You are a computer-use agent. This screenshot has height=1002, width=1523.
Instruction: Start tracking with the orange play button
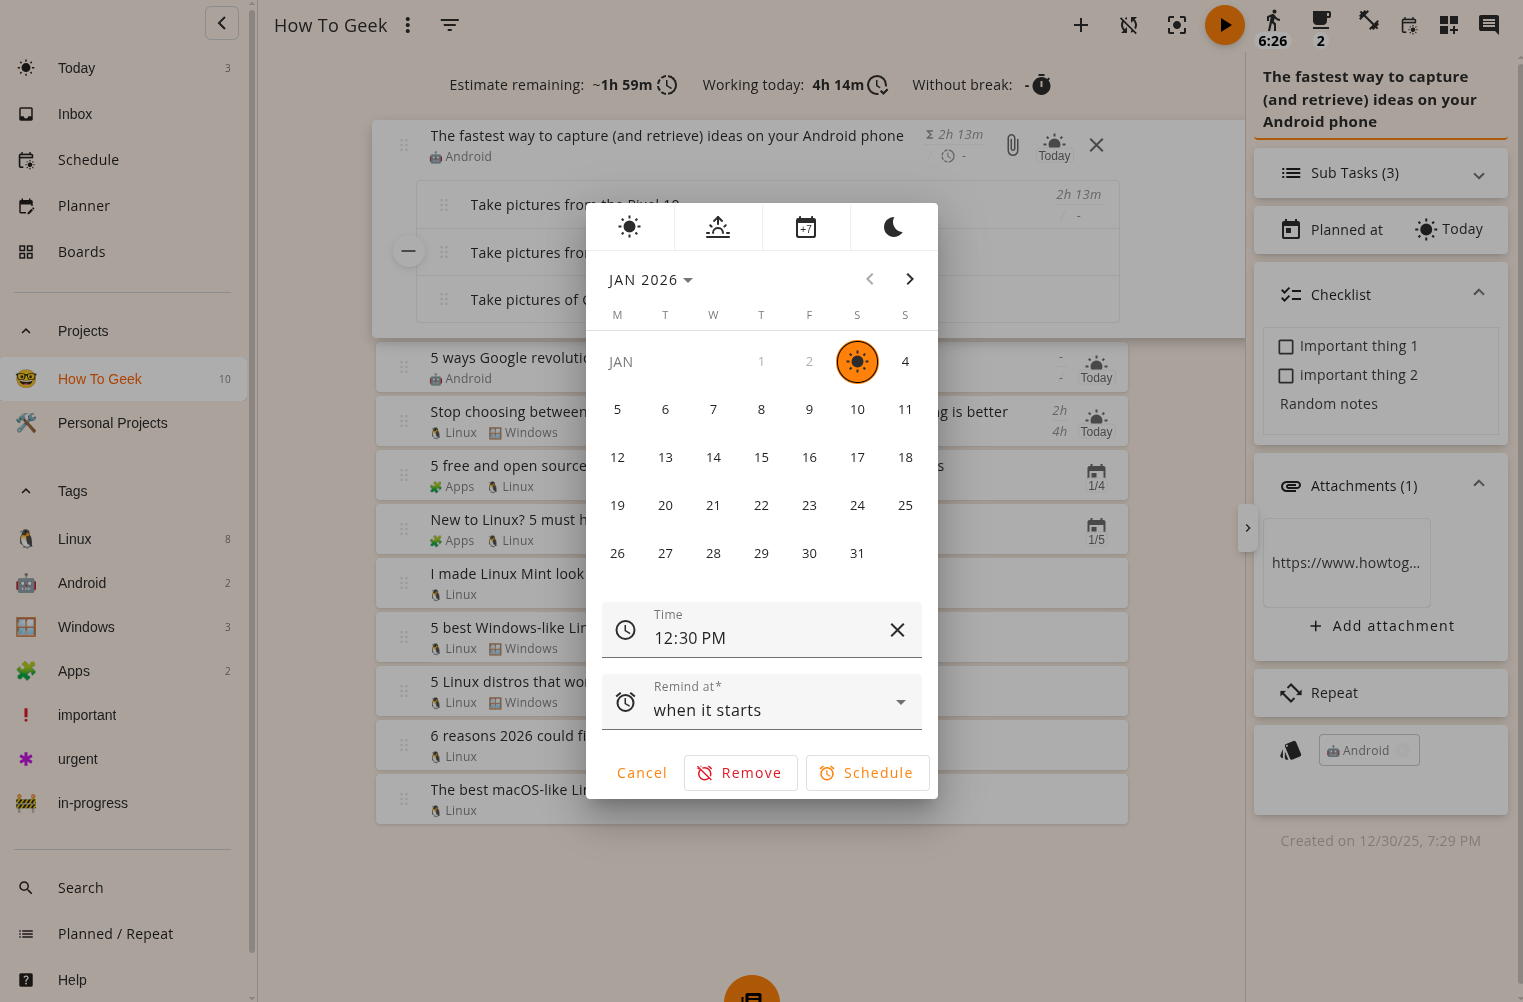coord(1225,25)
